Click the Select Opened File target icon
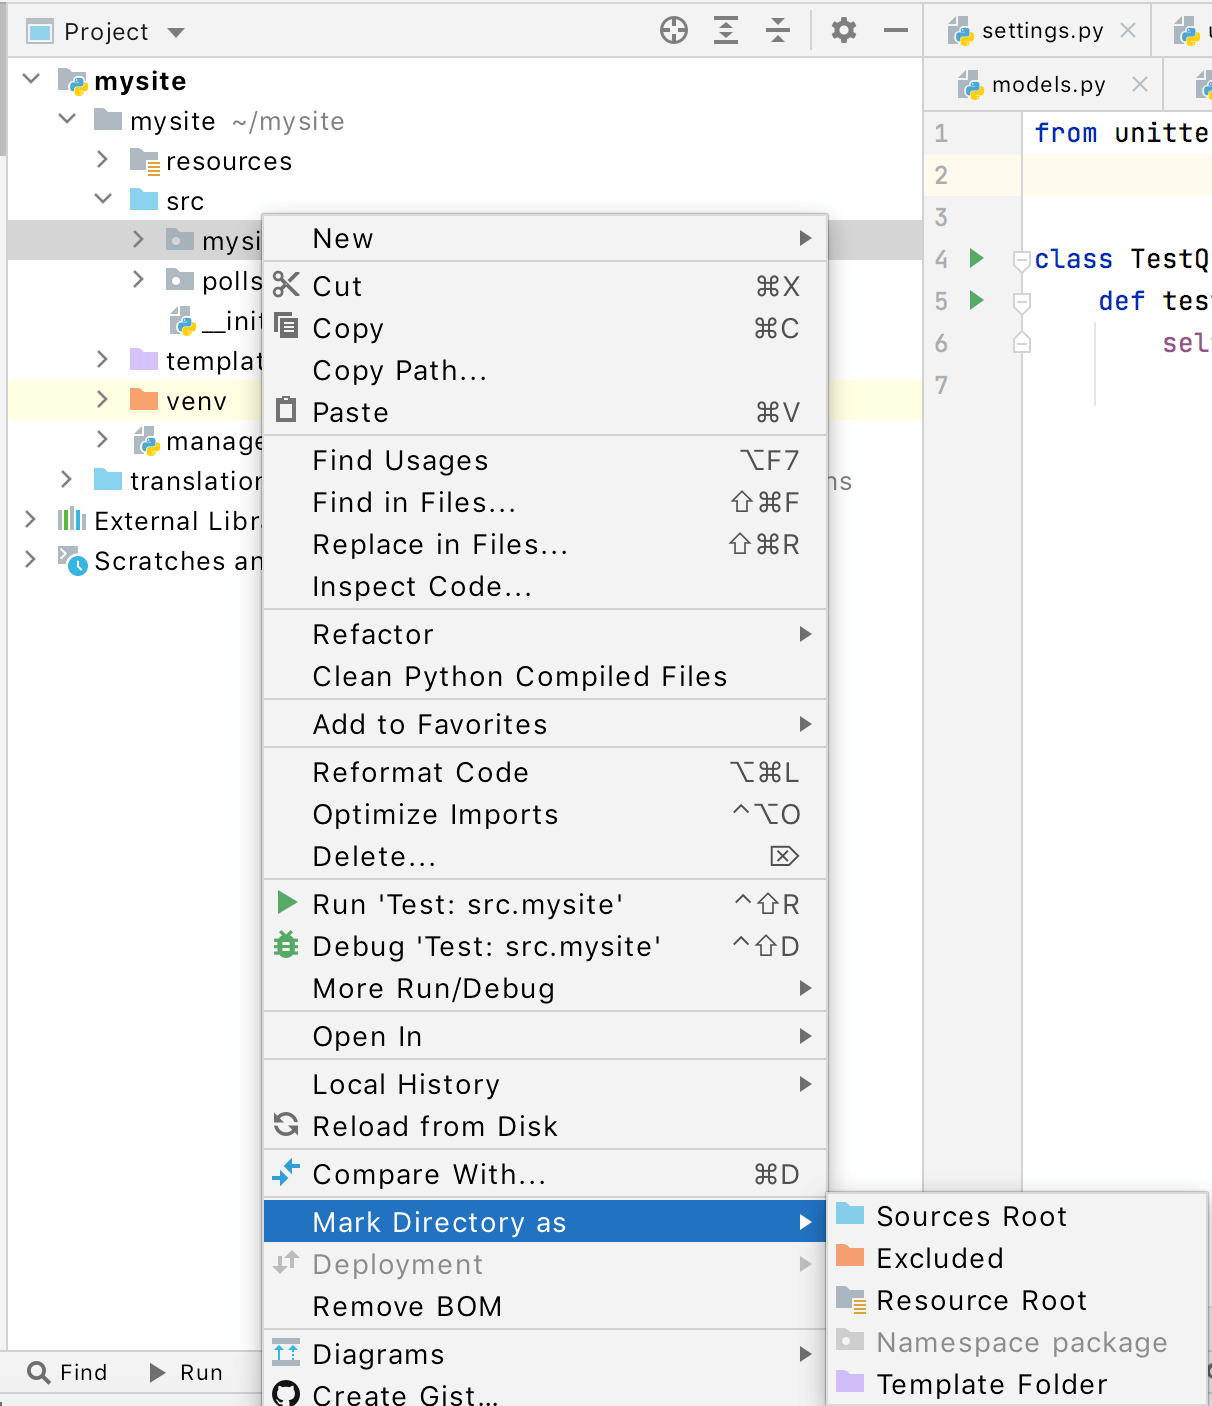The image size is (1212, 1406). [x=673, y=30]
